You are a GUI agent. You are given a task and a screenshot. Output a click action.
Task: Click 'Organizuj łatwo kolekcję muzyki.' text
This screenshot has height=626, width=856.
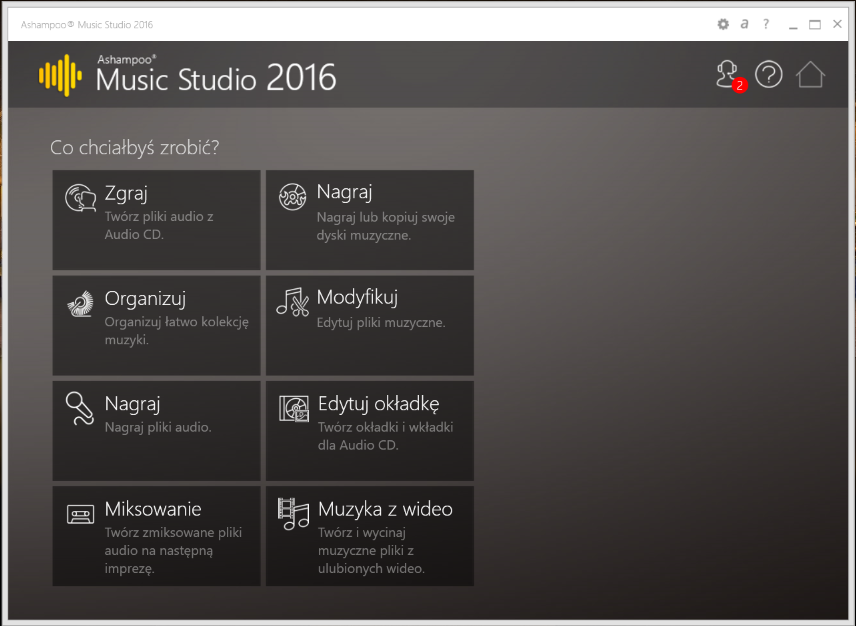pos(176,331)
